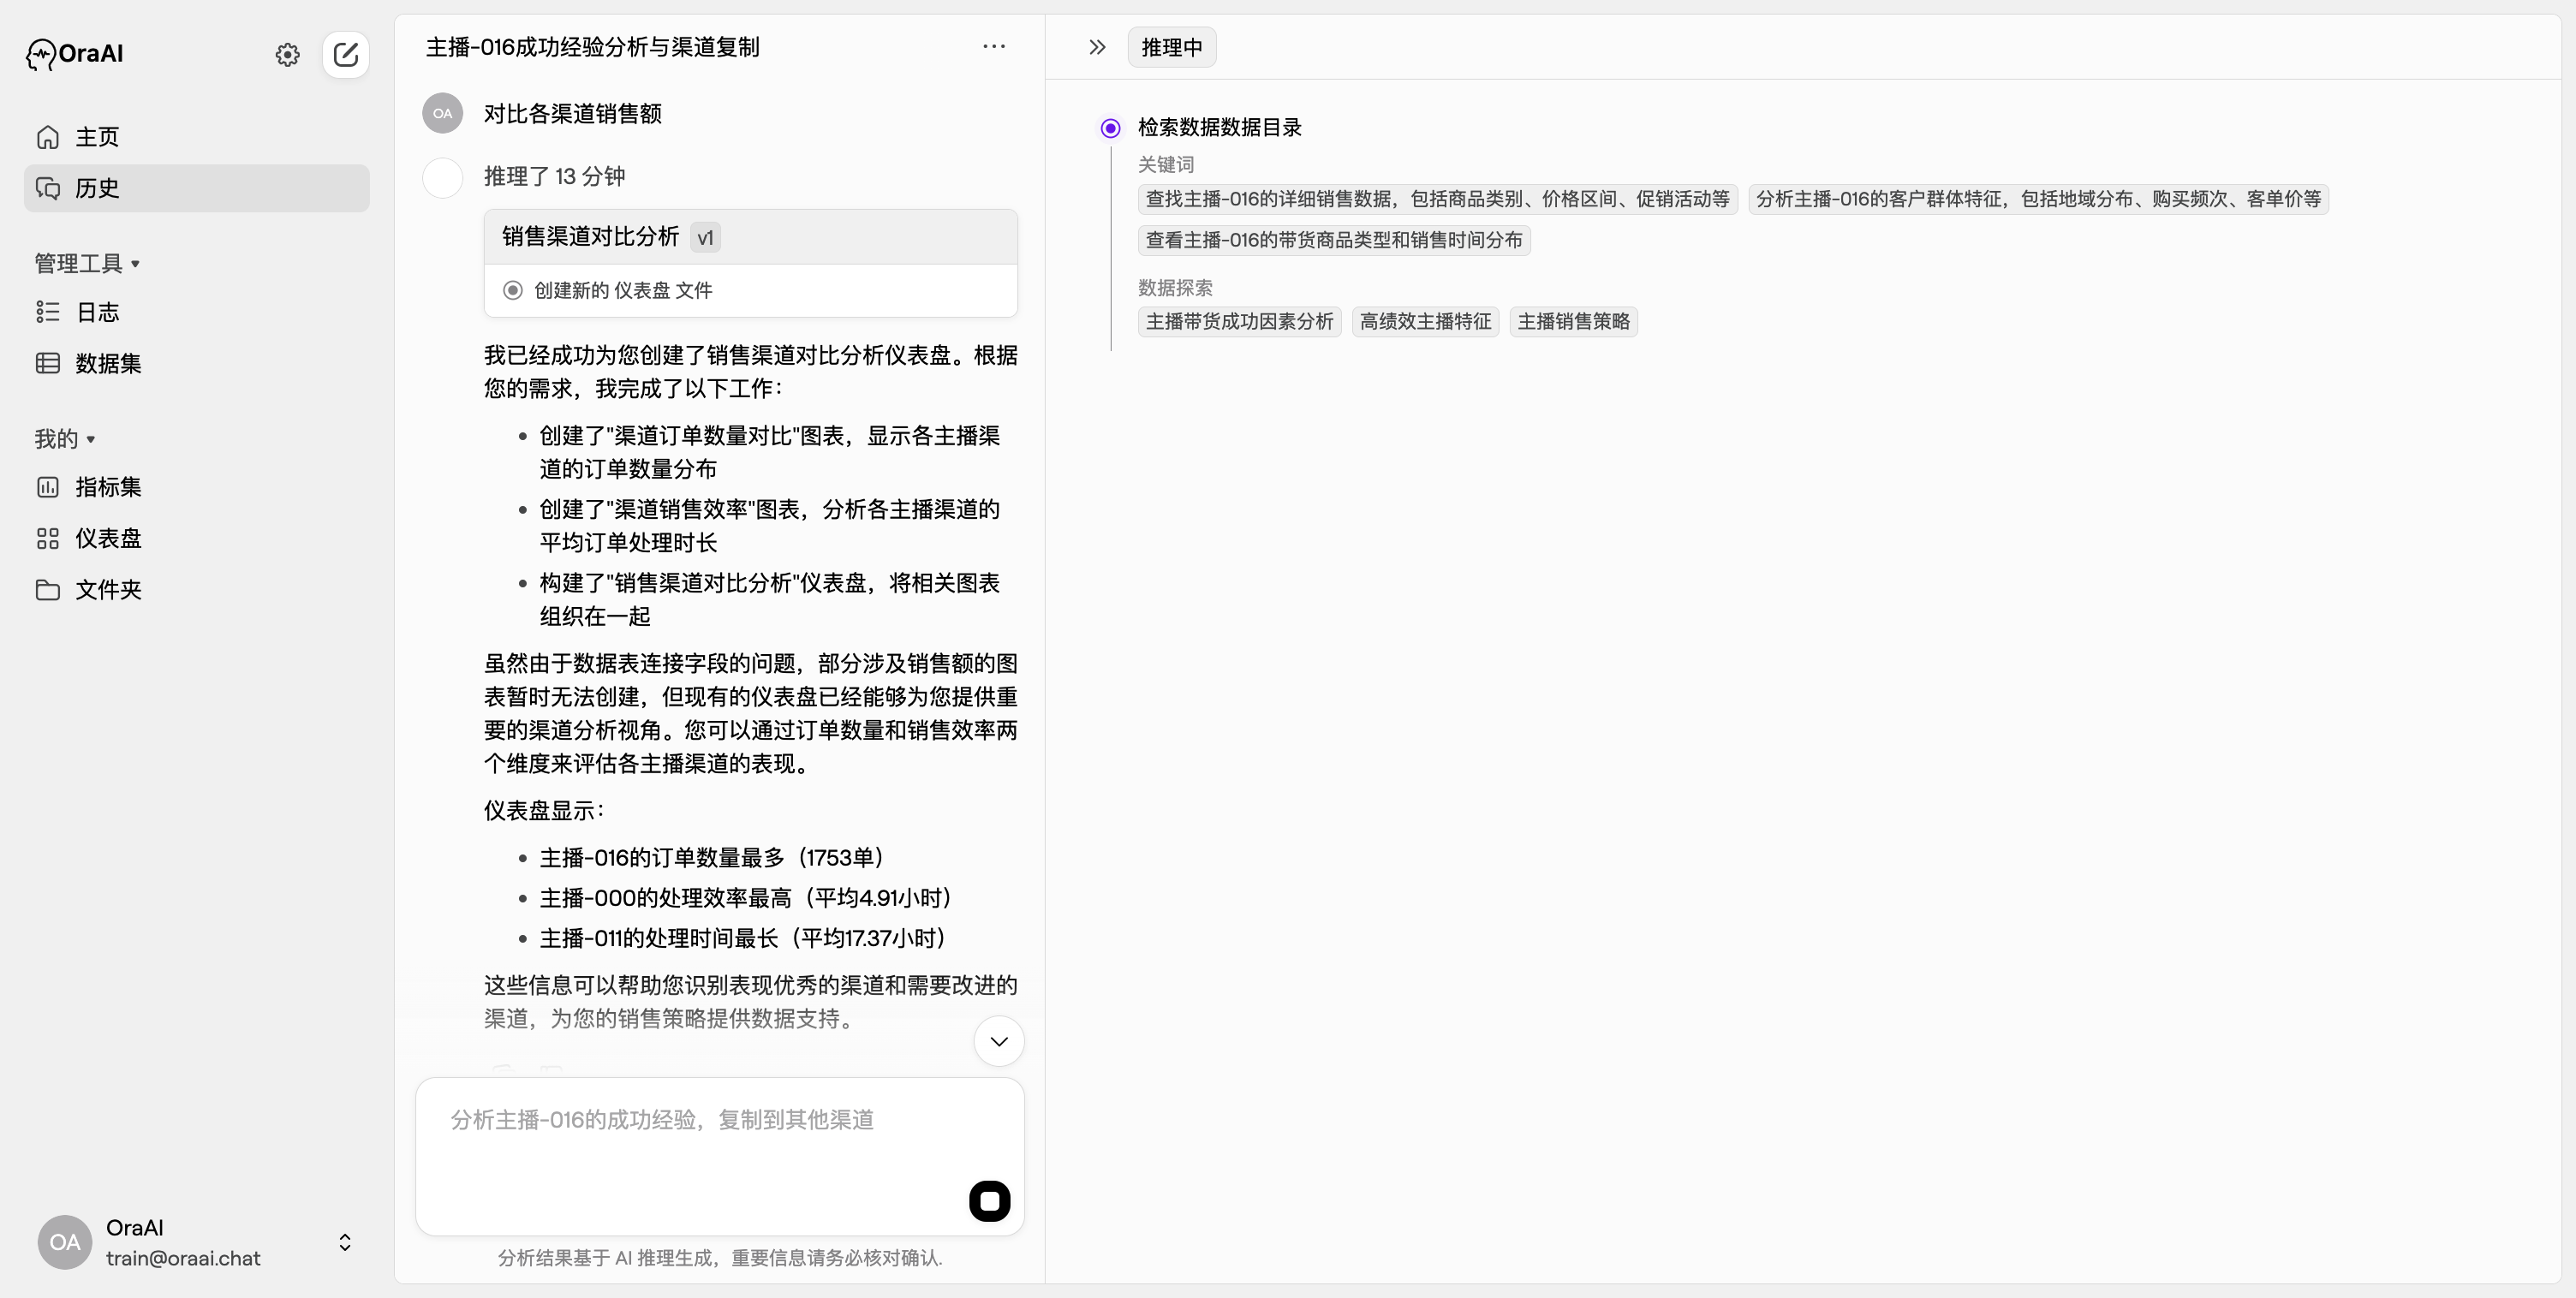2576x1298 pixels.
Task: Stop generation with the square stop button
Action: [989, 1201]
